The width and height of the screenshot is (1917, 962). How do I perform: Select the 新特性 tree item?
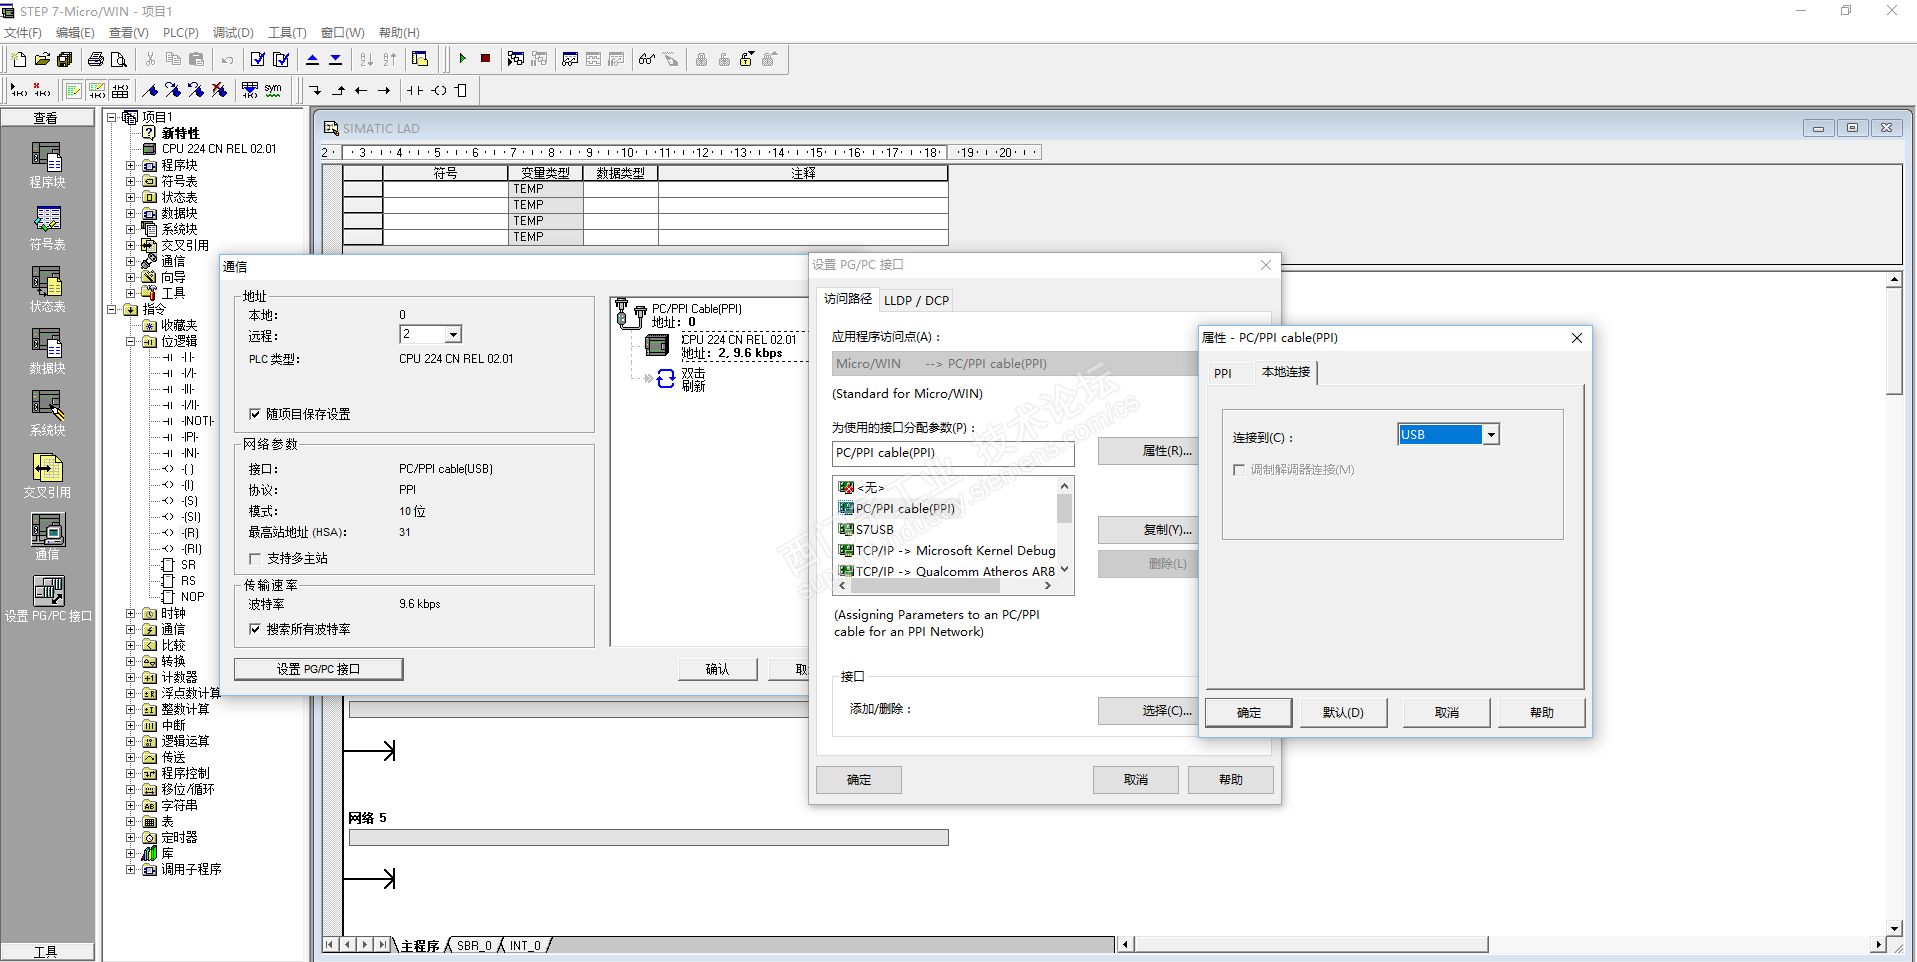point(180,133)
